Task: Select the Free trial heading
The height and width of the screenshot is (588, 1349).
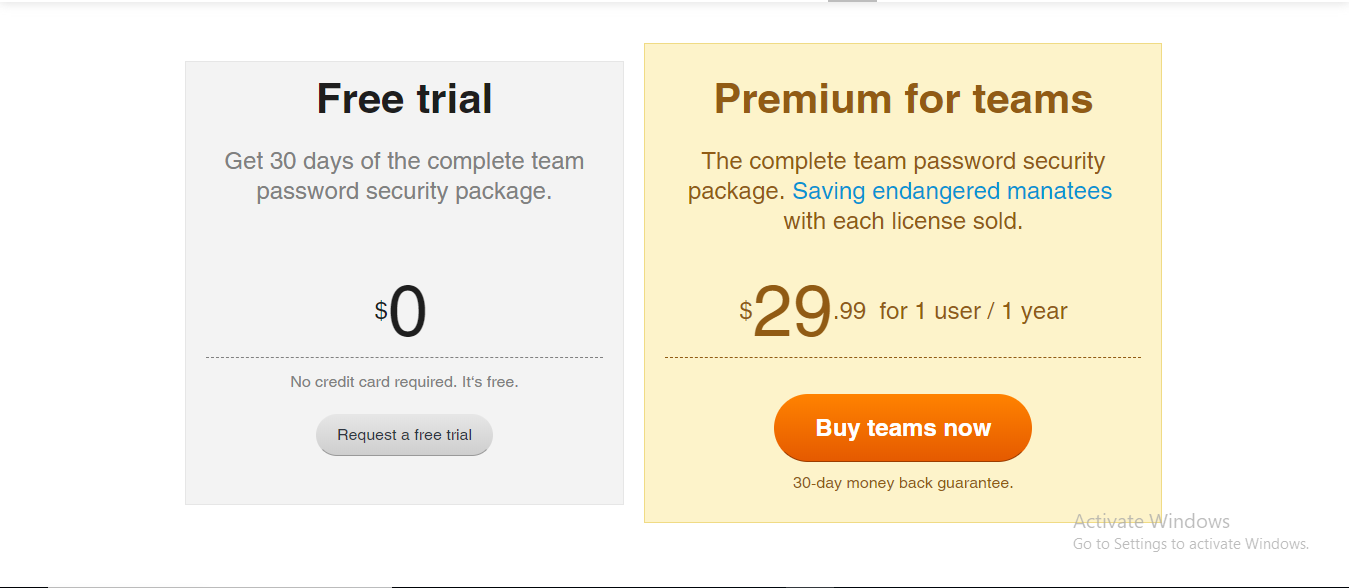Action: [404, 99]
